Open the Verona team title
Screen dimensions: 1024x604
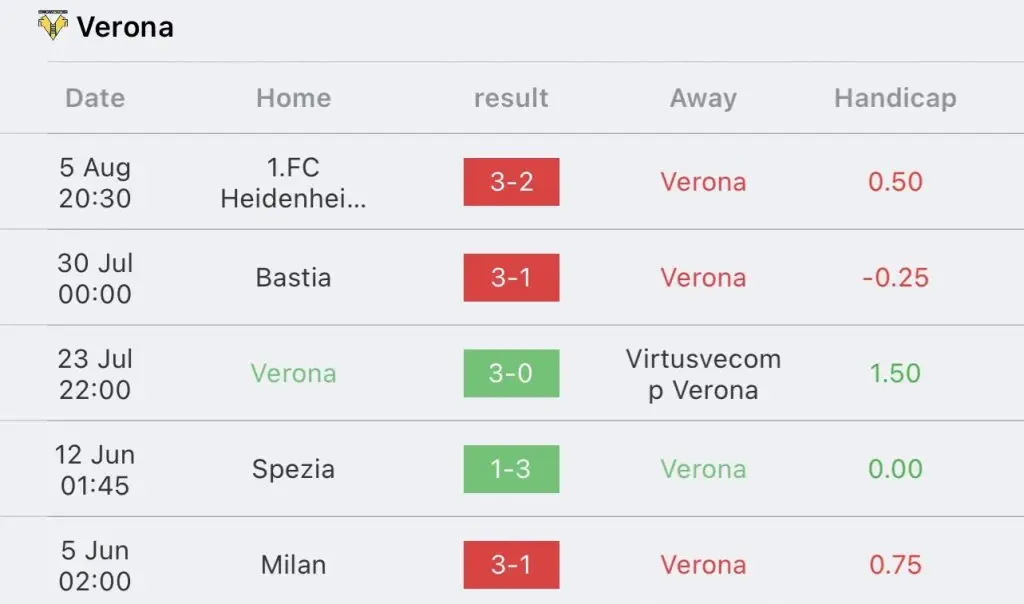click(x=125, y=27)
